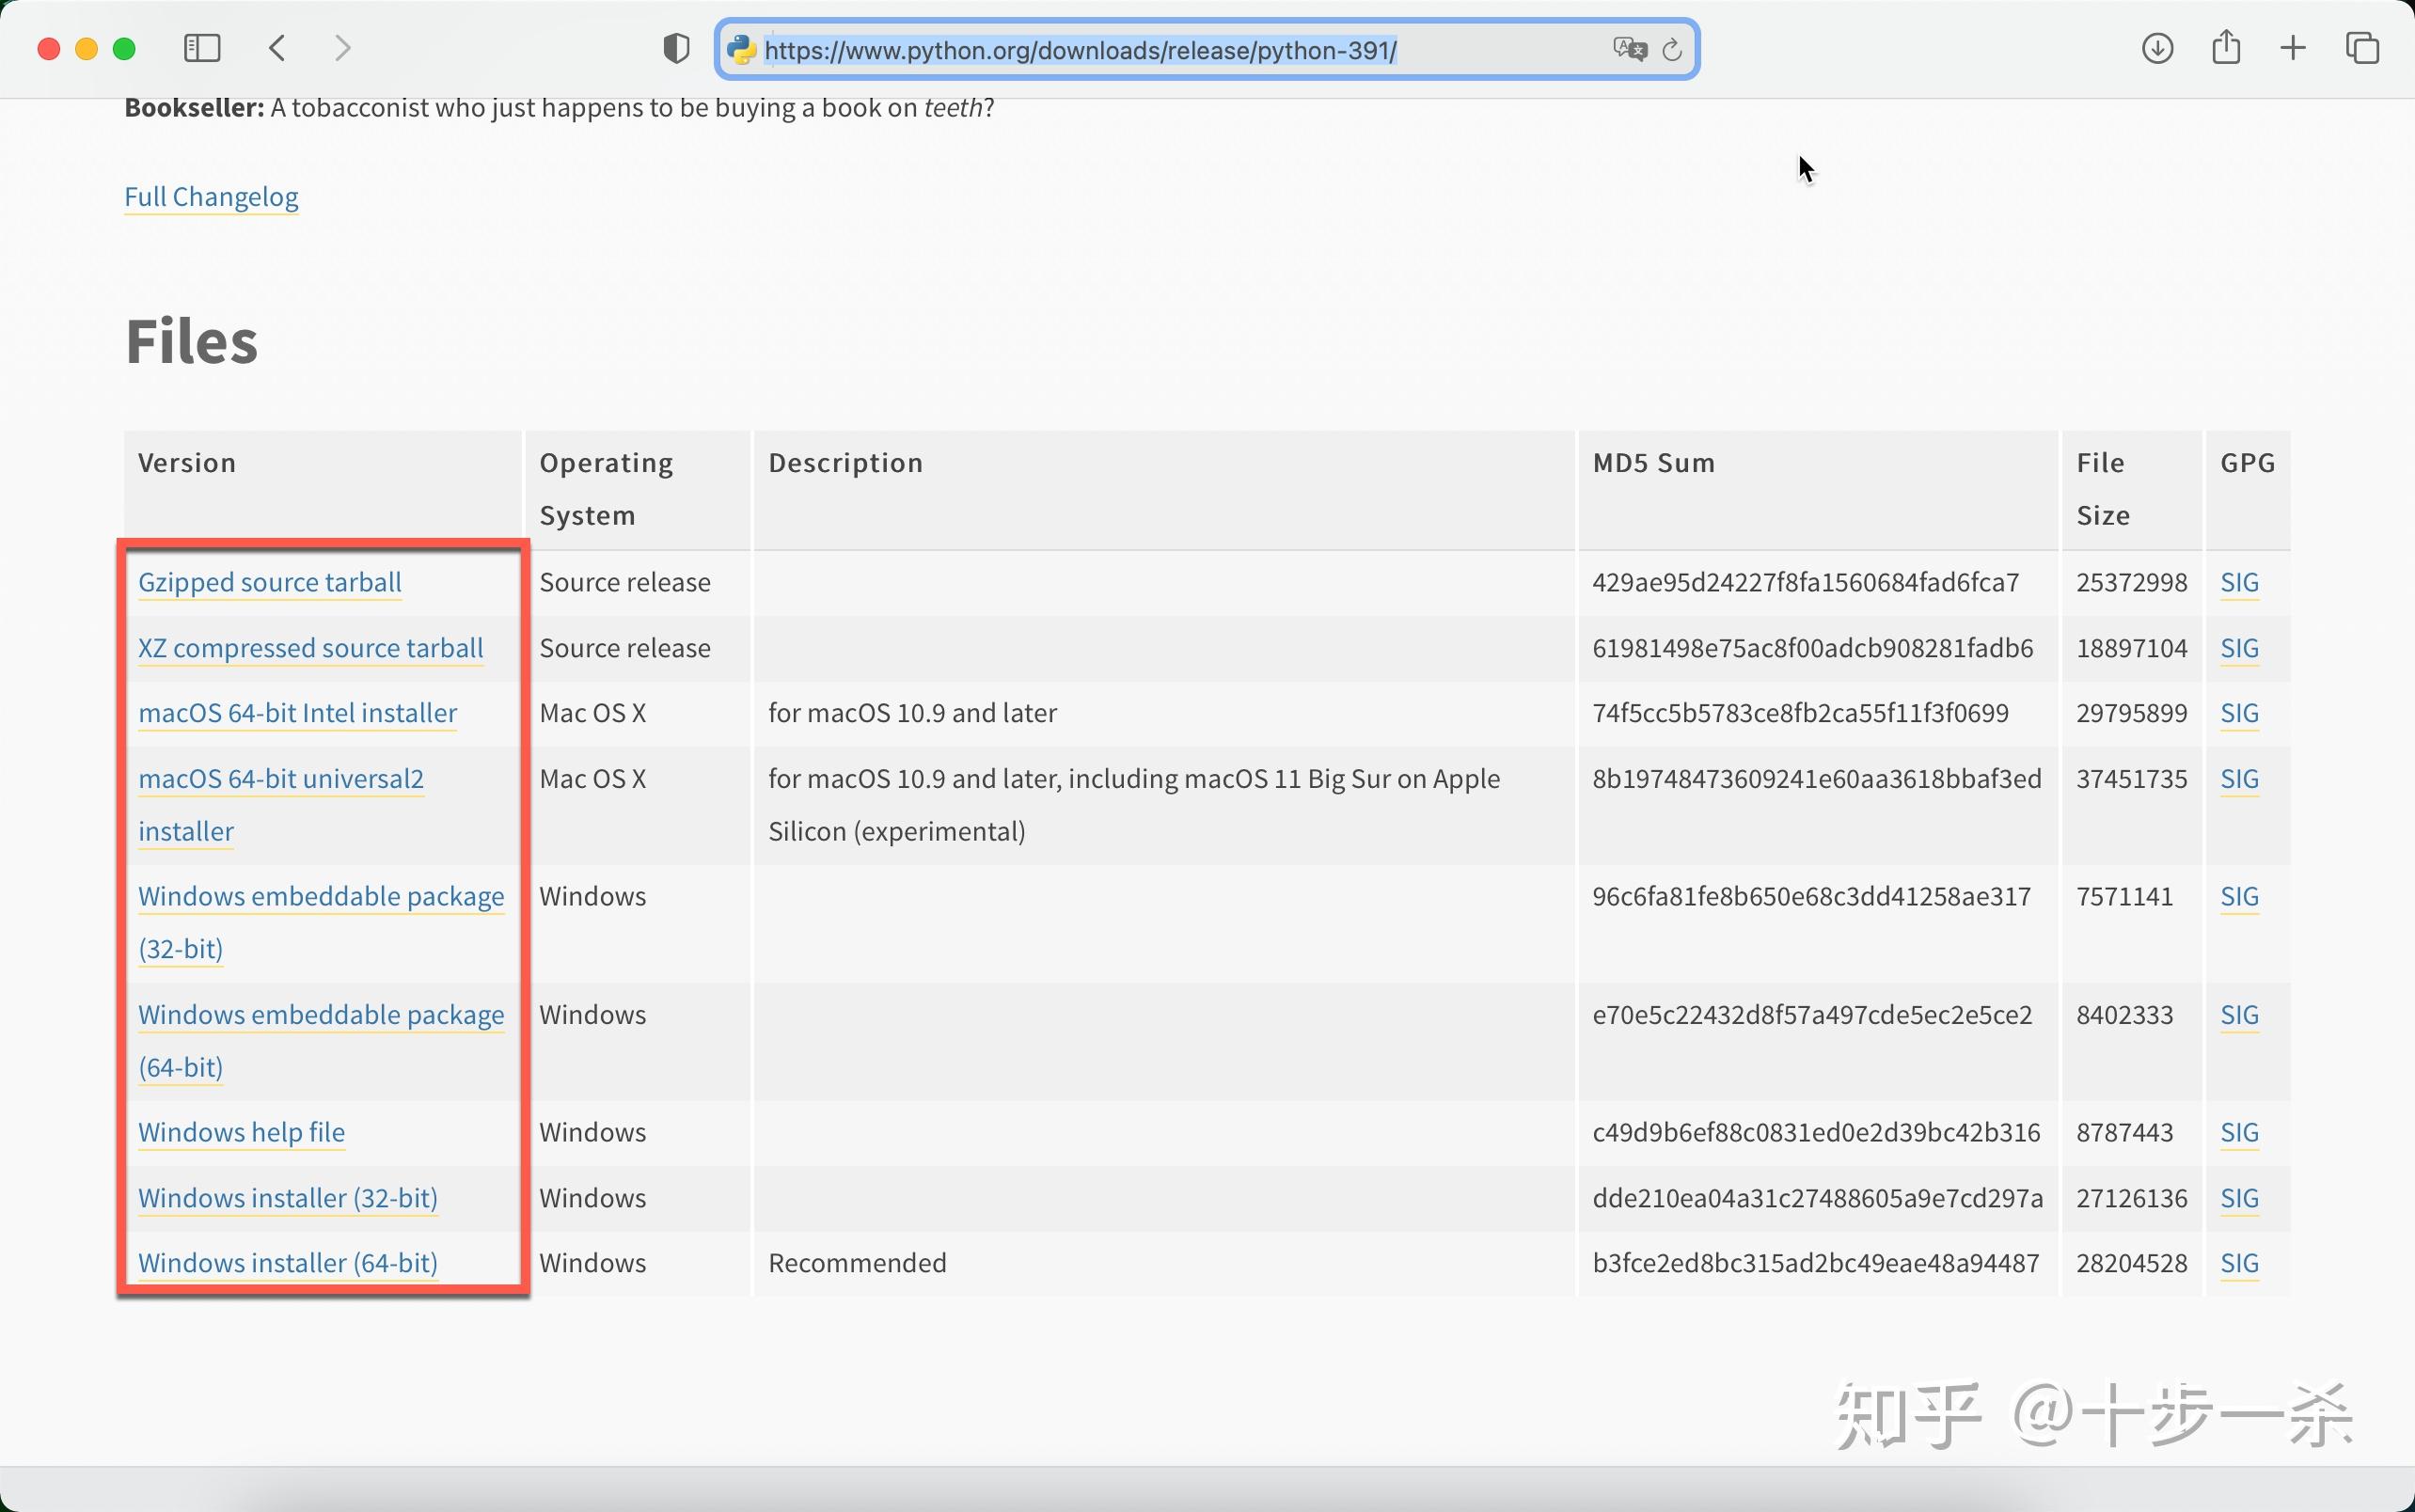
Task: Open SIG link for Windows installer (32-bit)
Action: (2239, 1198)
